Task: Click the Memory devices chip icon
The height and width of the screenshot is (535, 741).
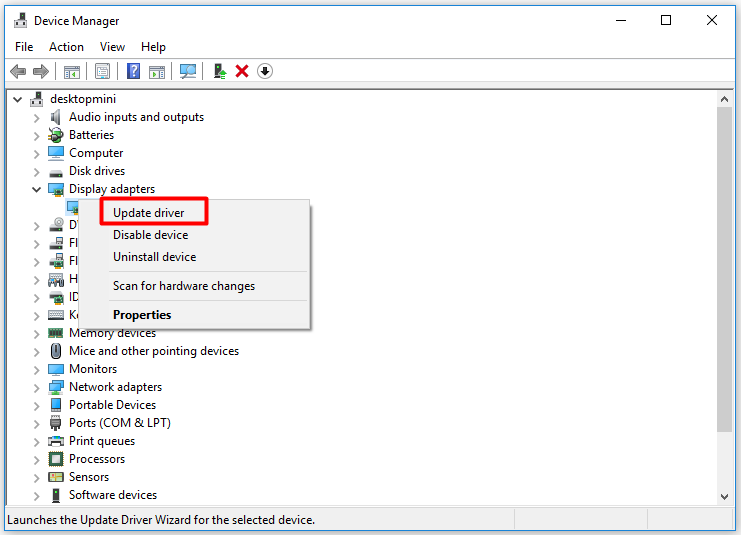Action: [56, 333]
